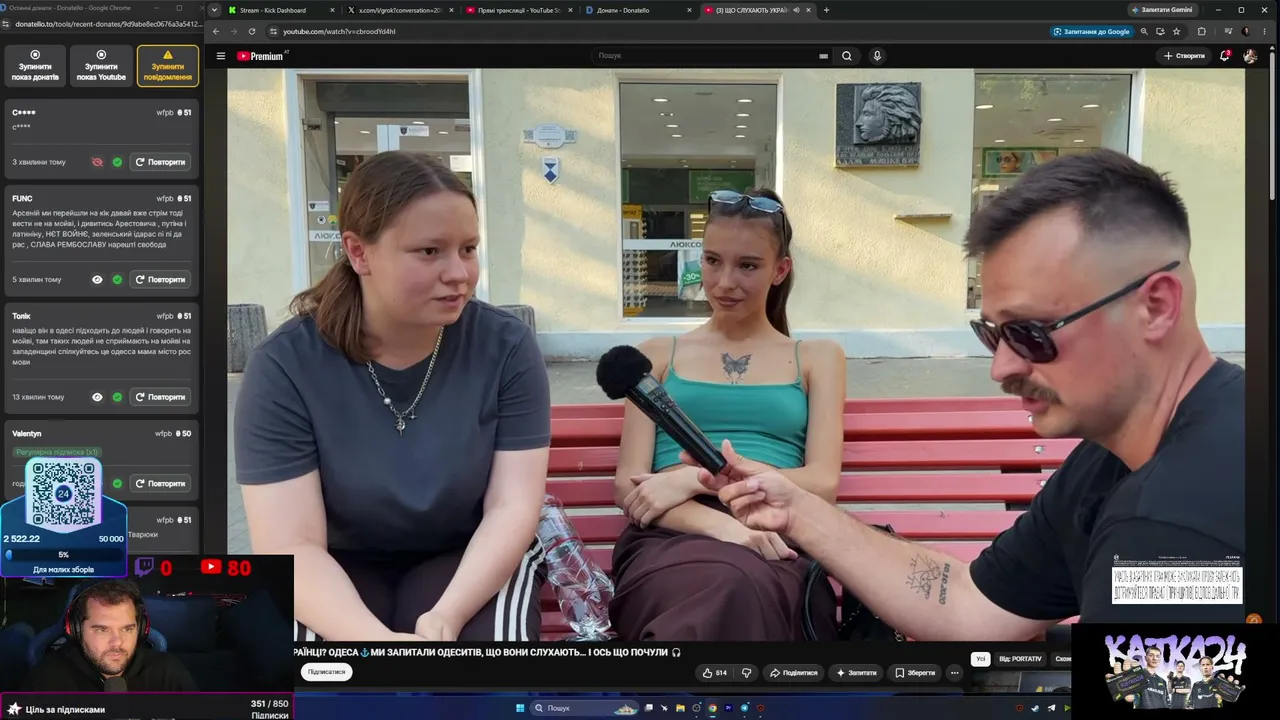This screenshot has height=720, width=1280.
Task: Click Запитання до Google in address bar
Action: pos(1091,31)
